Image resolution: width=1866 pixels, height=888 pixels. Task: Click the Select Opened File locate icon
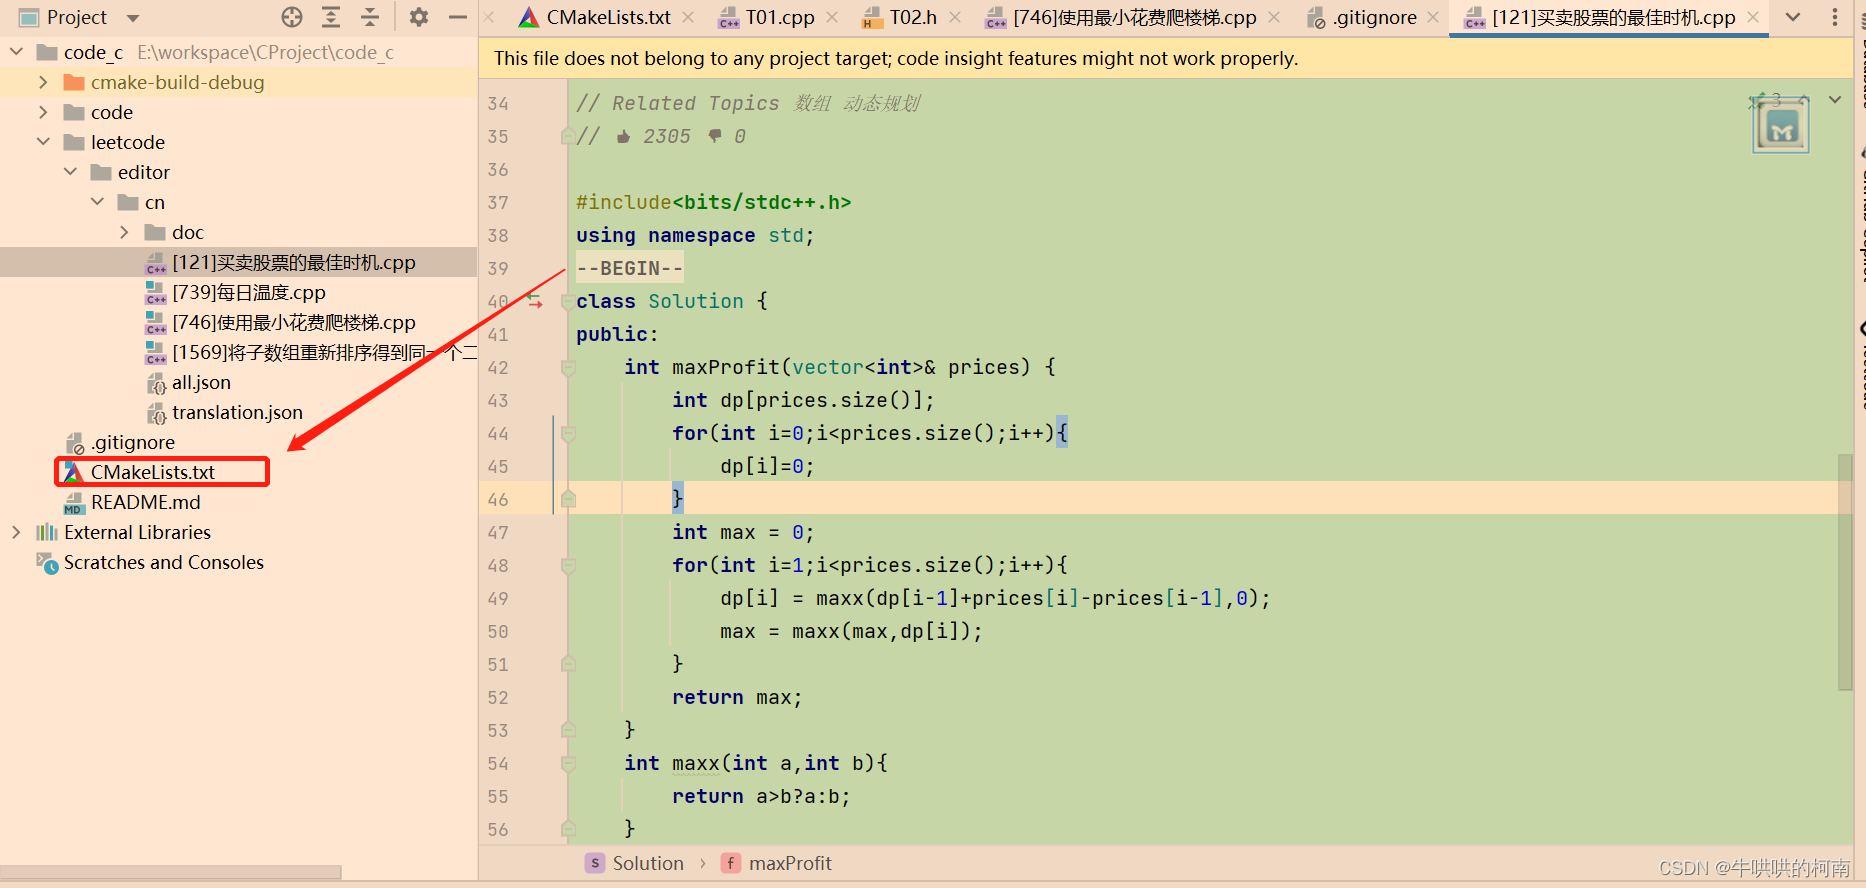click(x=292, y=17)
